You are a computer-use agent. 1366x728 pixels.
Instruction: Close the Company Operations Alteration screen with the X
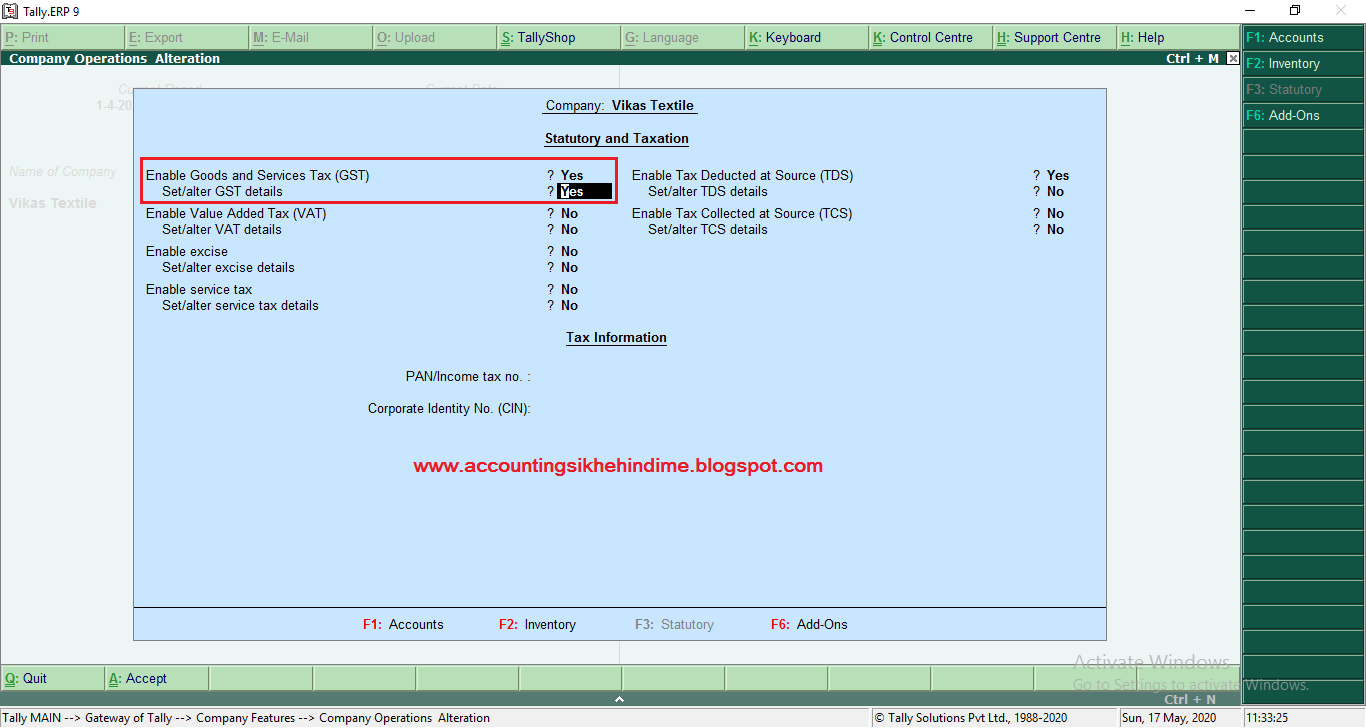coord(1233,59)
